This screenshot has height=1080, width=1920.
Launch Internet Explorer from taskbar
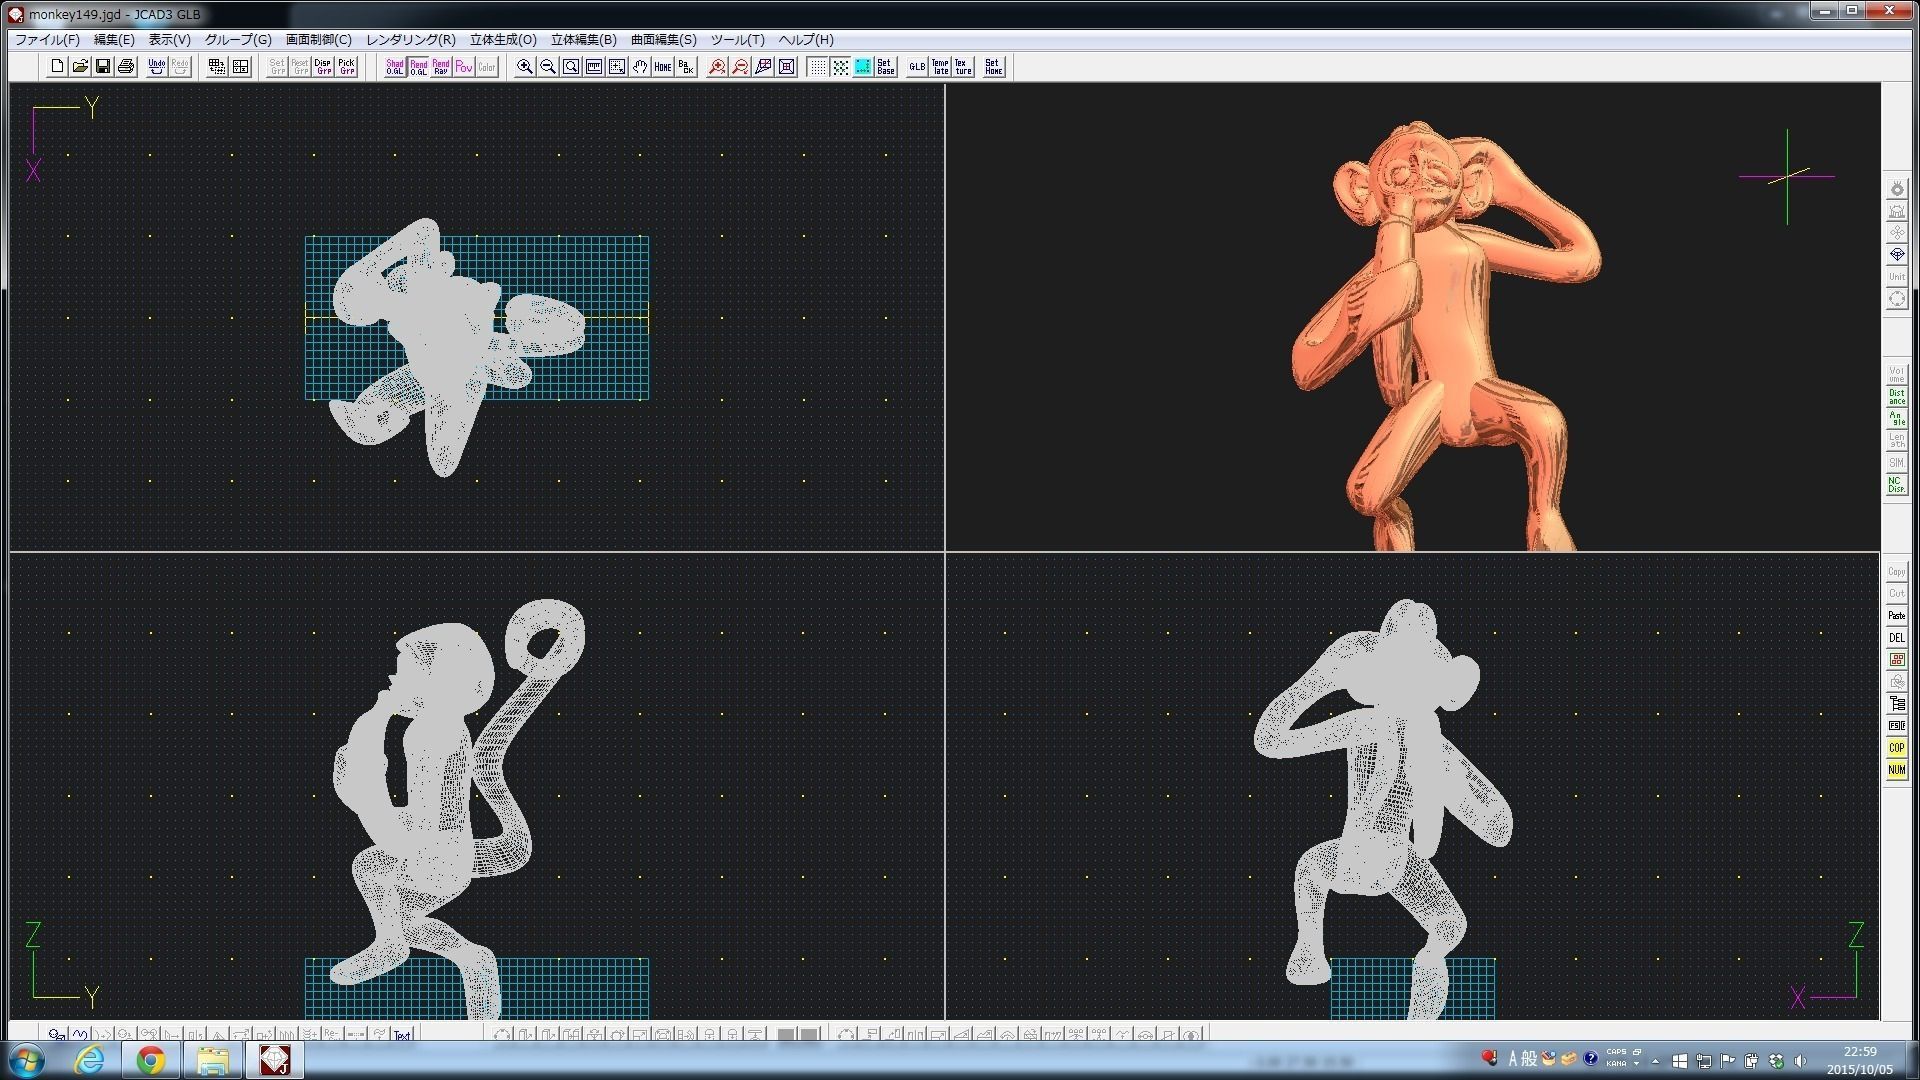(x=90, y=1060)
